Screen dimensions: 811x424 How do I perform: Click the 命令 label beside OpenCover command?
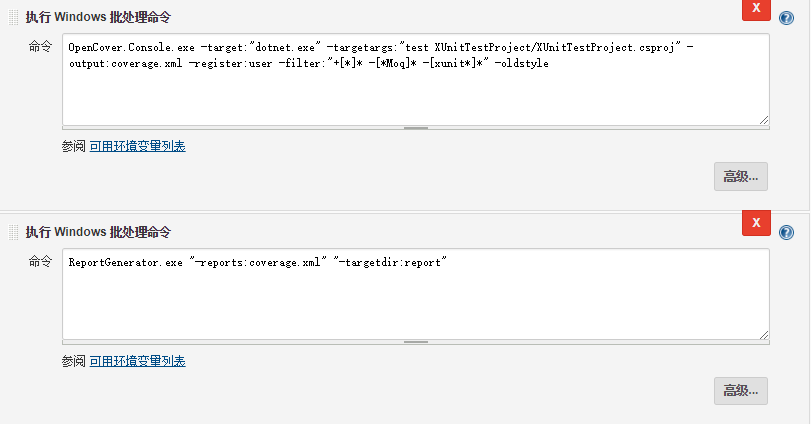(40, 46)
